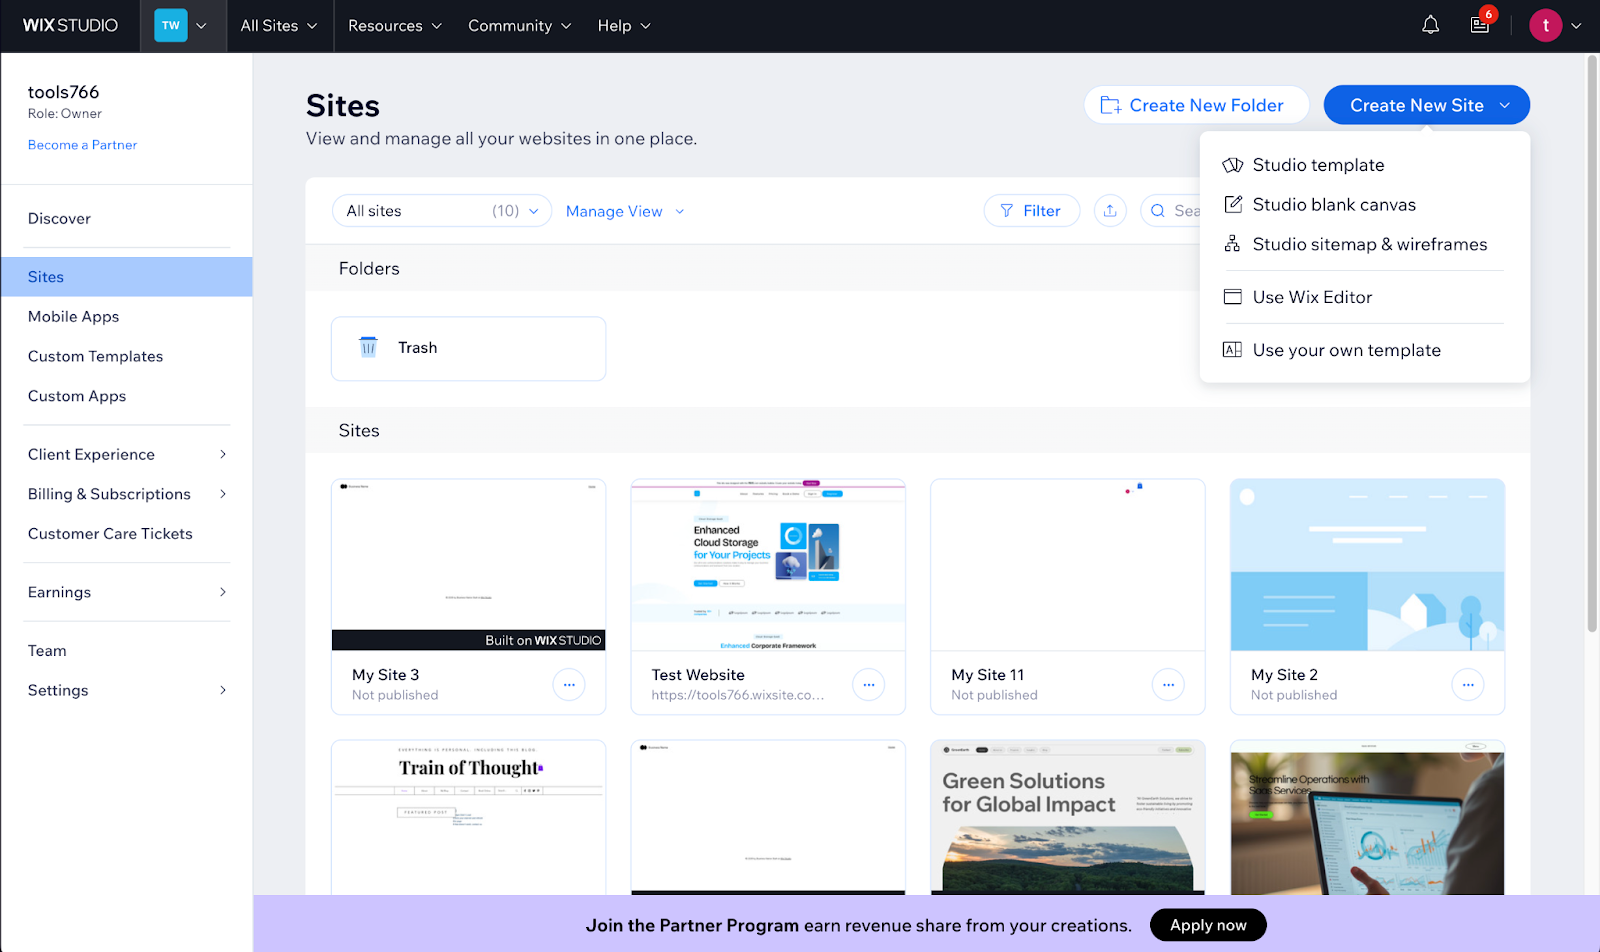Open Test Website more actions menu

(868, 685)
